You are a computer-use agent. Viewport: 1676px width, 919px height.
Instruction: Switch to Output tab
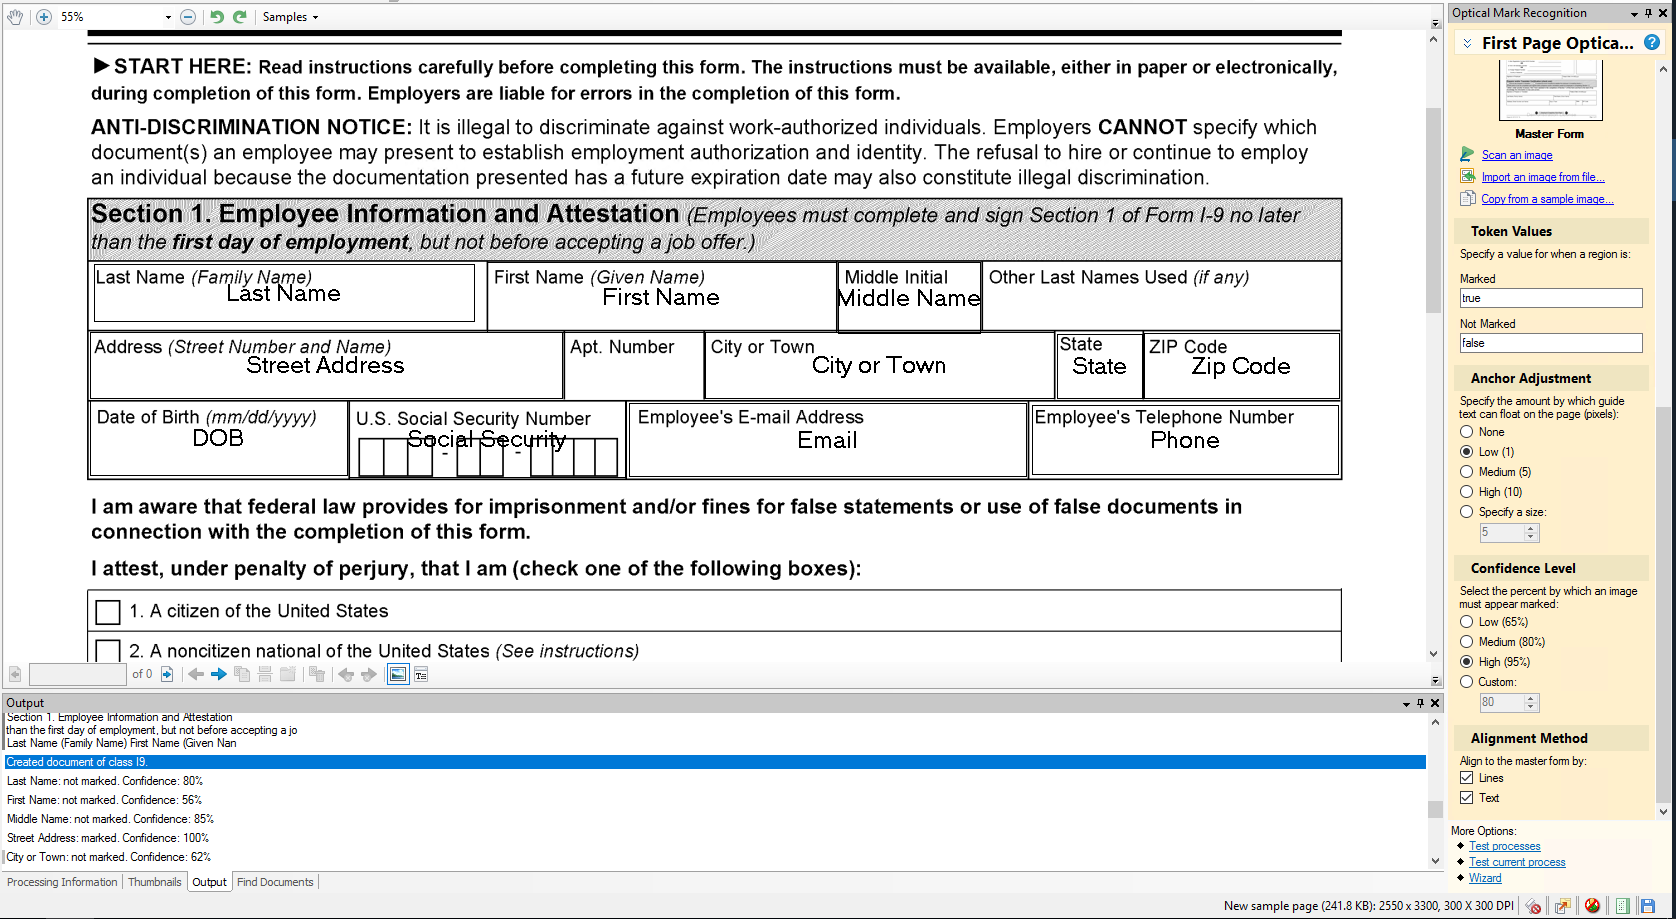(x=210, y=882)
